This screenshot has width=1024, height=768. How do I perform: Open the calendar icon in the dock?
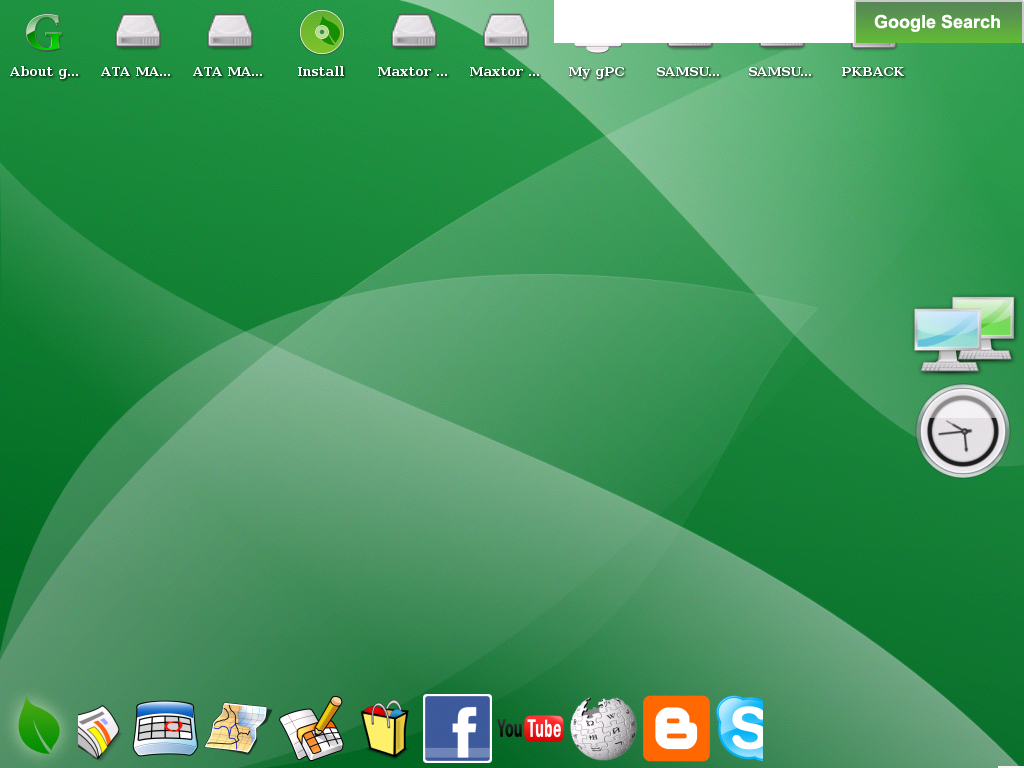pyautogui.click(x=165, y=728)
